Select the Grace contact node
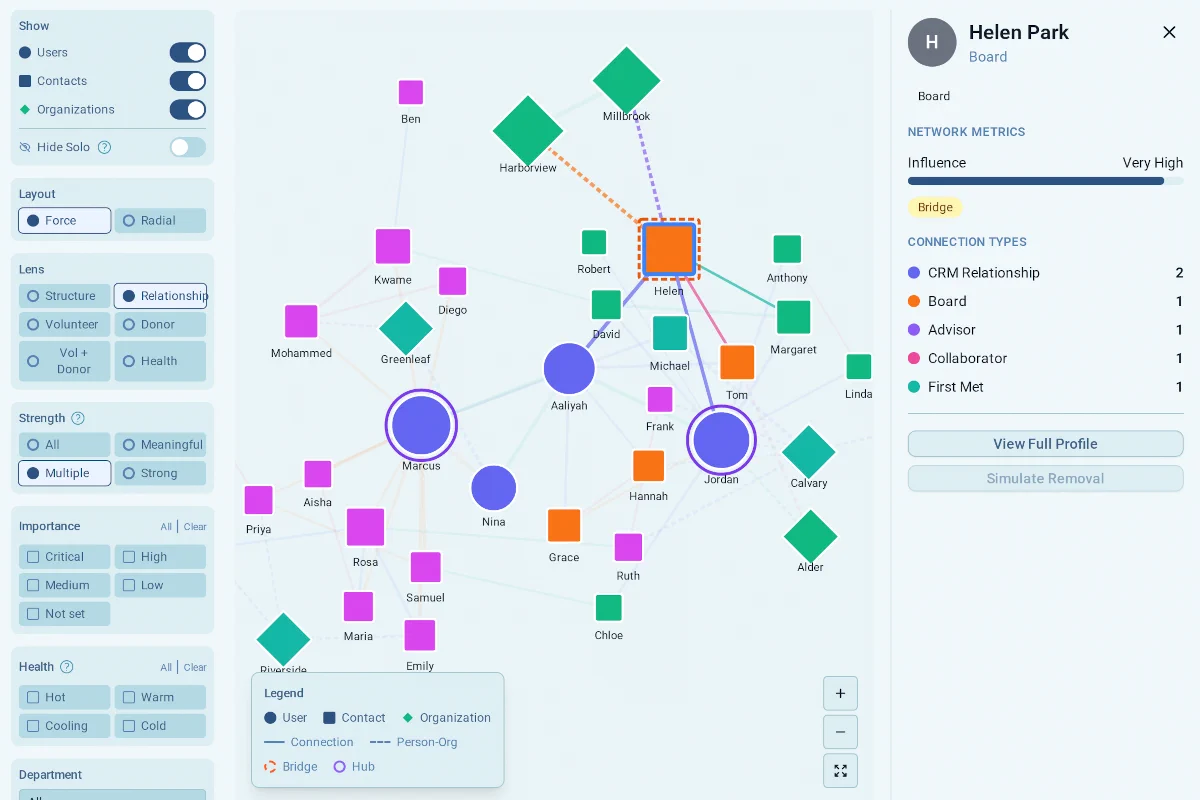This screenshot has height=800, width=1200. coord(564,526)
